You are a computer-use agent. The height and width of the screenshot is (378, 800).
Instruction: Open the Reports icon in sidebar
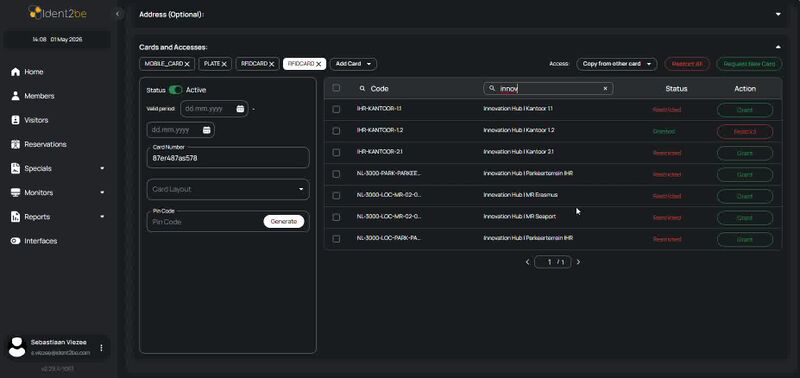[15, 217]
